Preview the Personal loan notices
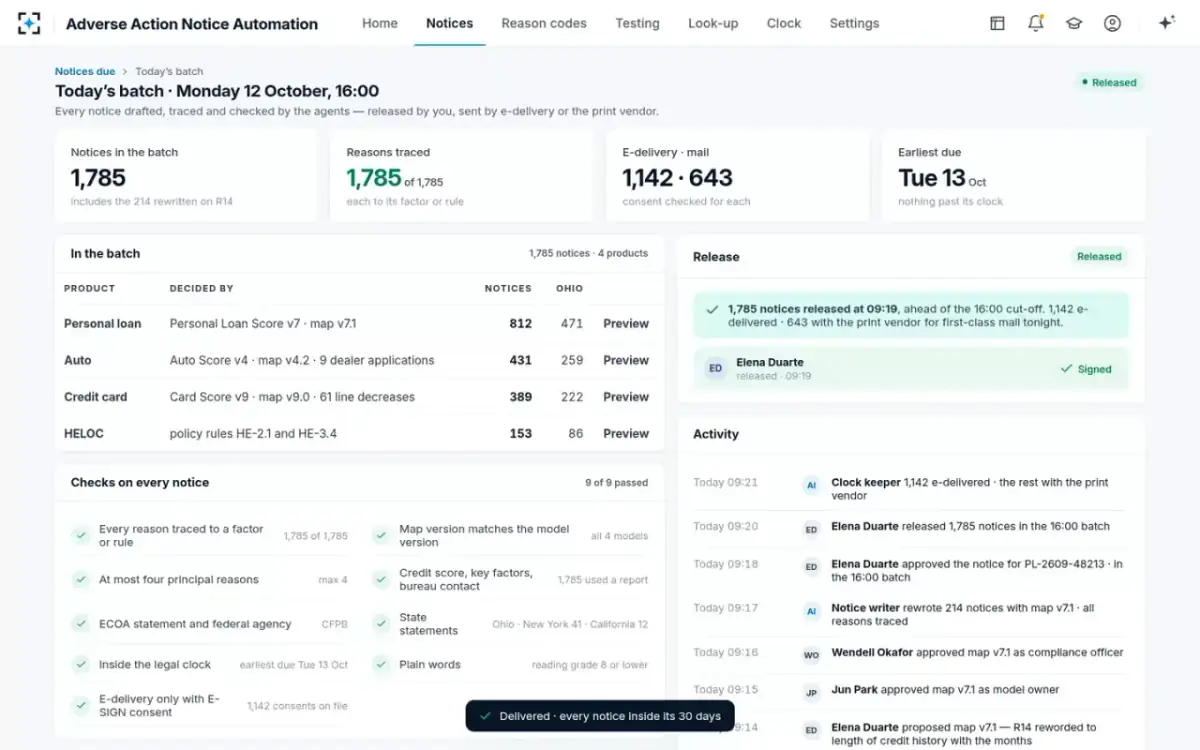 pos(626,324)
